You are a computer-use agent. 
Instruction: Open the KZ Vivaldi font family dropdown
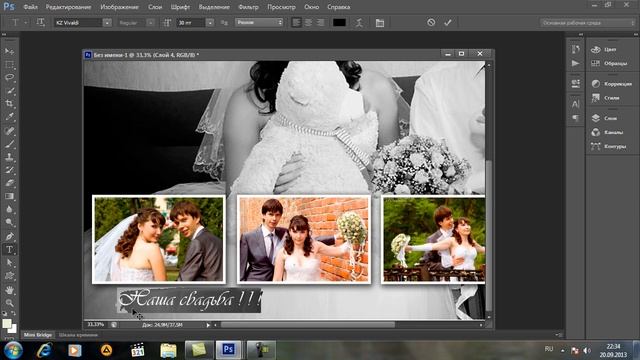[107, 23]
